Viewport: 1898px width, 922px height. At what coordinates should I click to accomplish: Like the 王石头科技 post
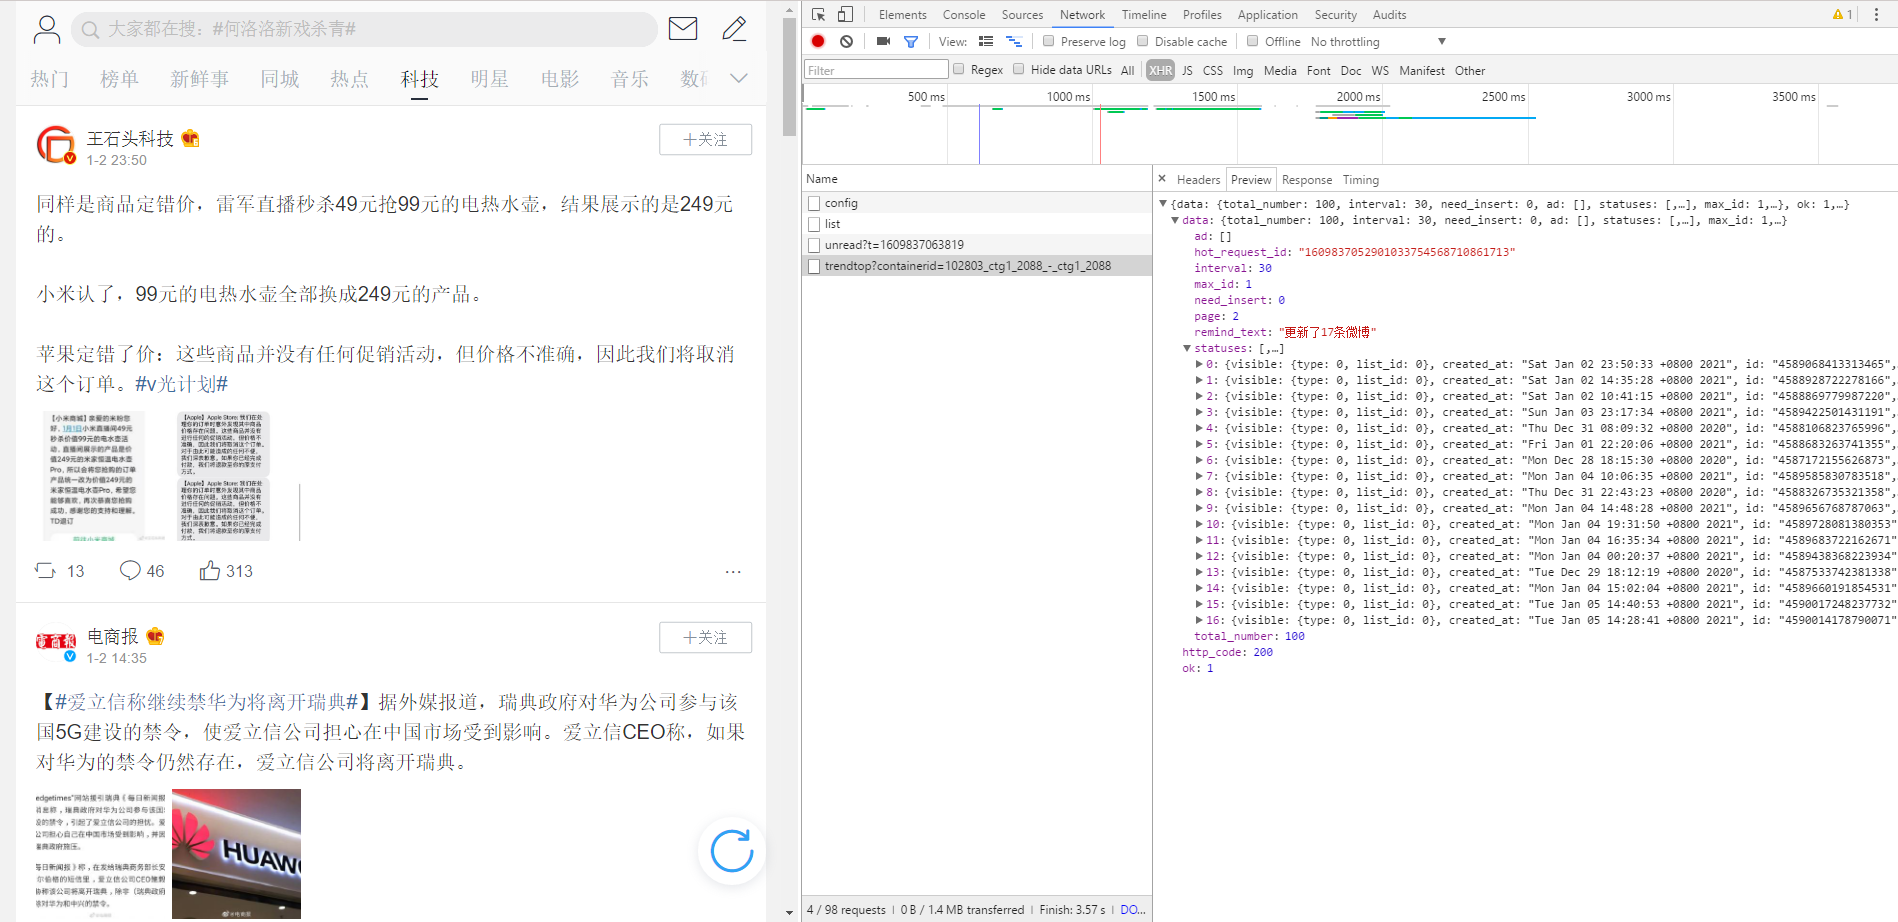point(209,571)
